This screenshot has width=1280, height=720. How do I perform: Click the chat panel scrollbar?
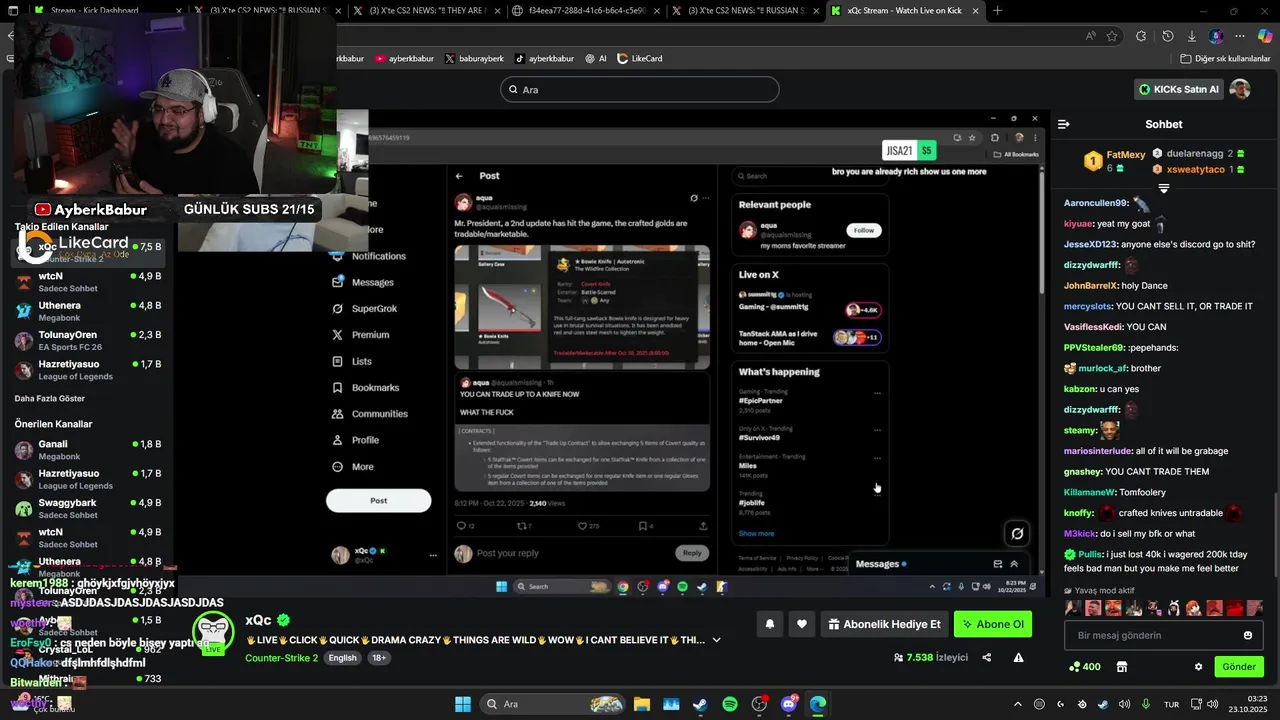tap(1275, 535)
